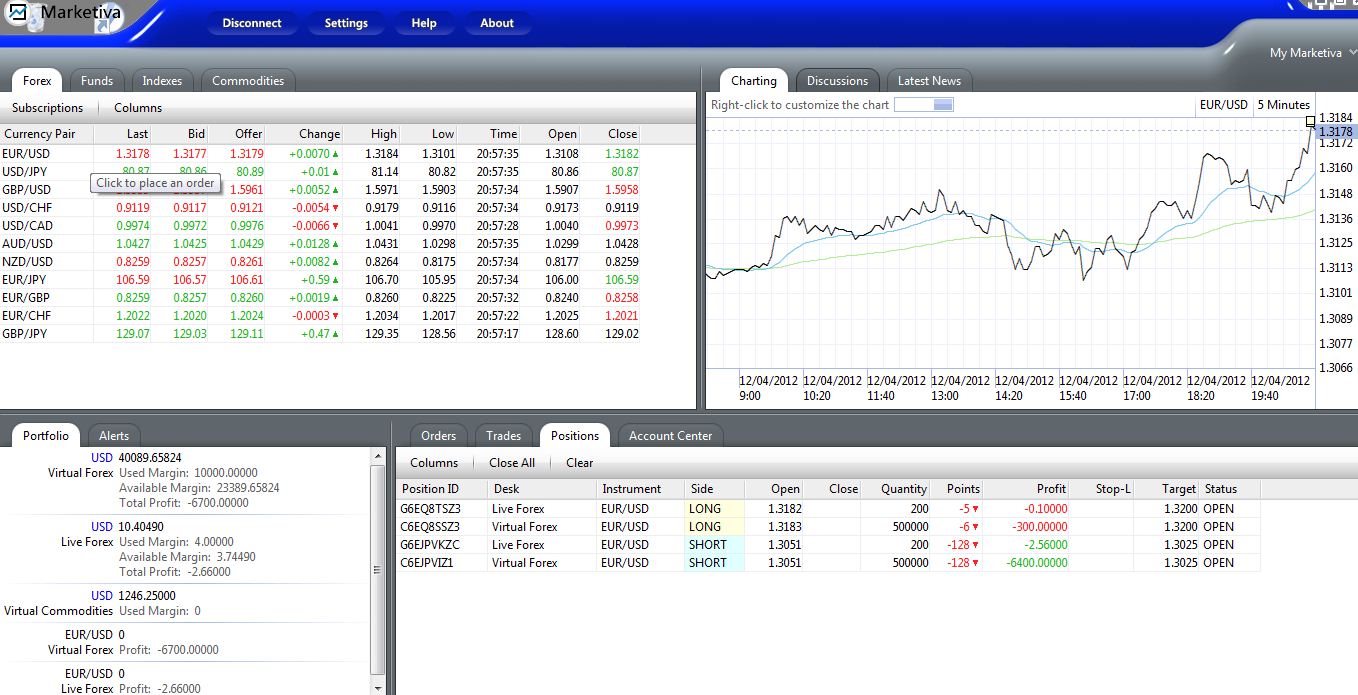This screenshot has height=695, width=1358.
Task: Click the Virtual Commodities balance 1246.25000
Action: coord(147,596)
